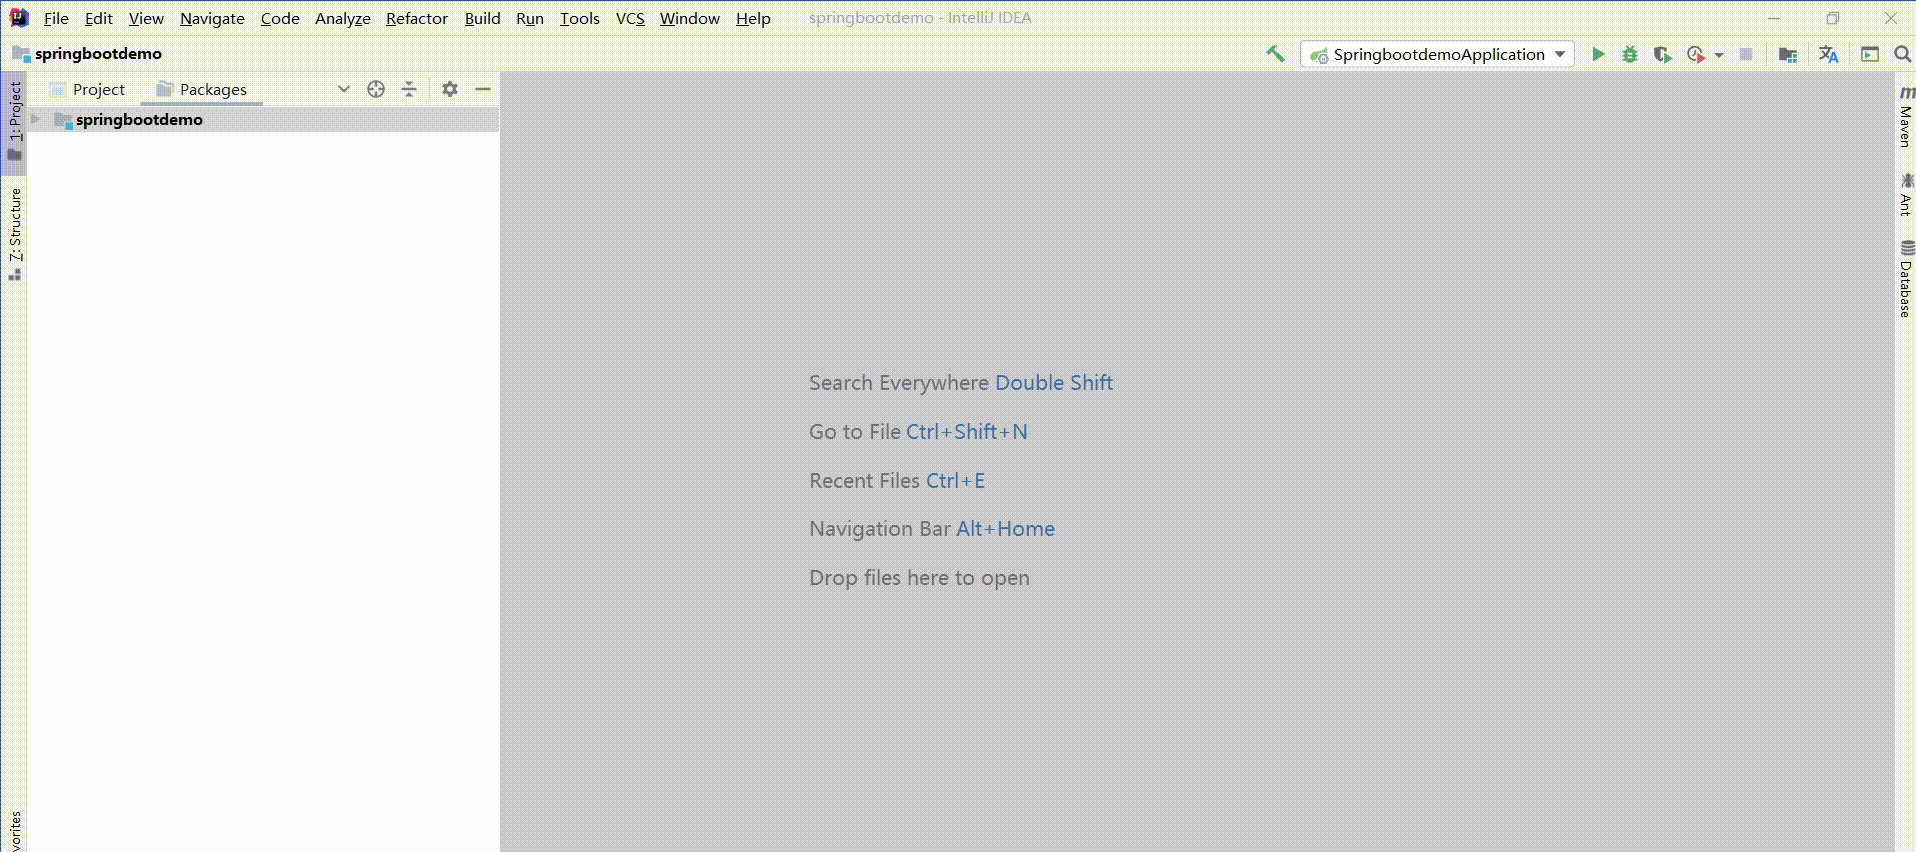
Task: Minimize the IntelliJ IDEA window
Action: pyautogui.click(x=1774, y=18)
